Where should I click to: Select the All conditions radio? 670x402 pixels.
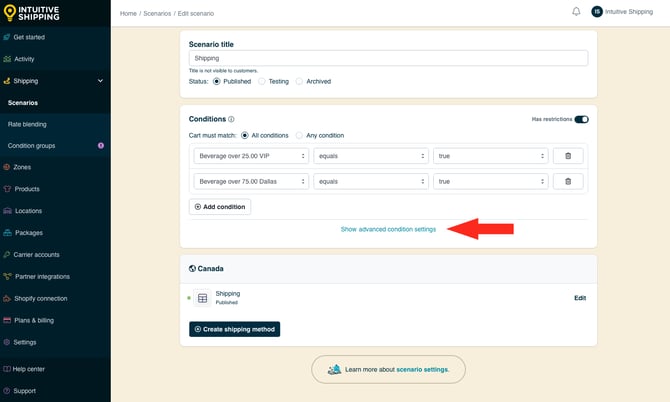[x=245, y=135]
